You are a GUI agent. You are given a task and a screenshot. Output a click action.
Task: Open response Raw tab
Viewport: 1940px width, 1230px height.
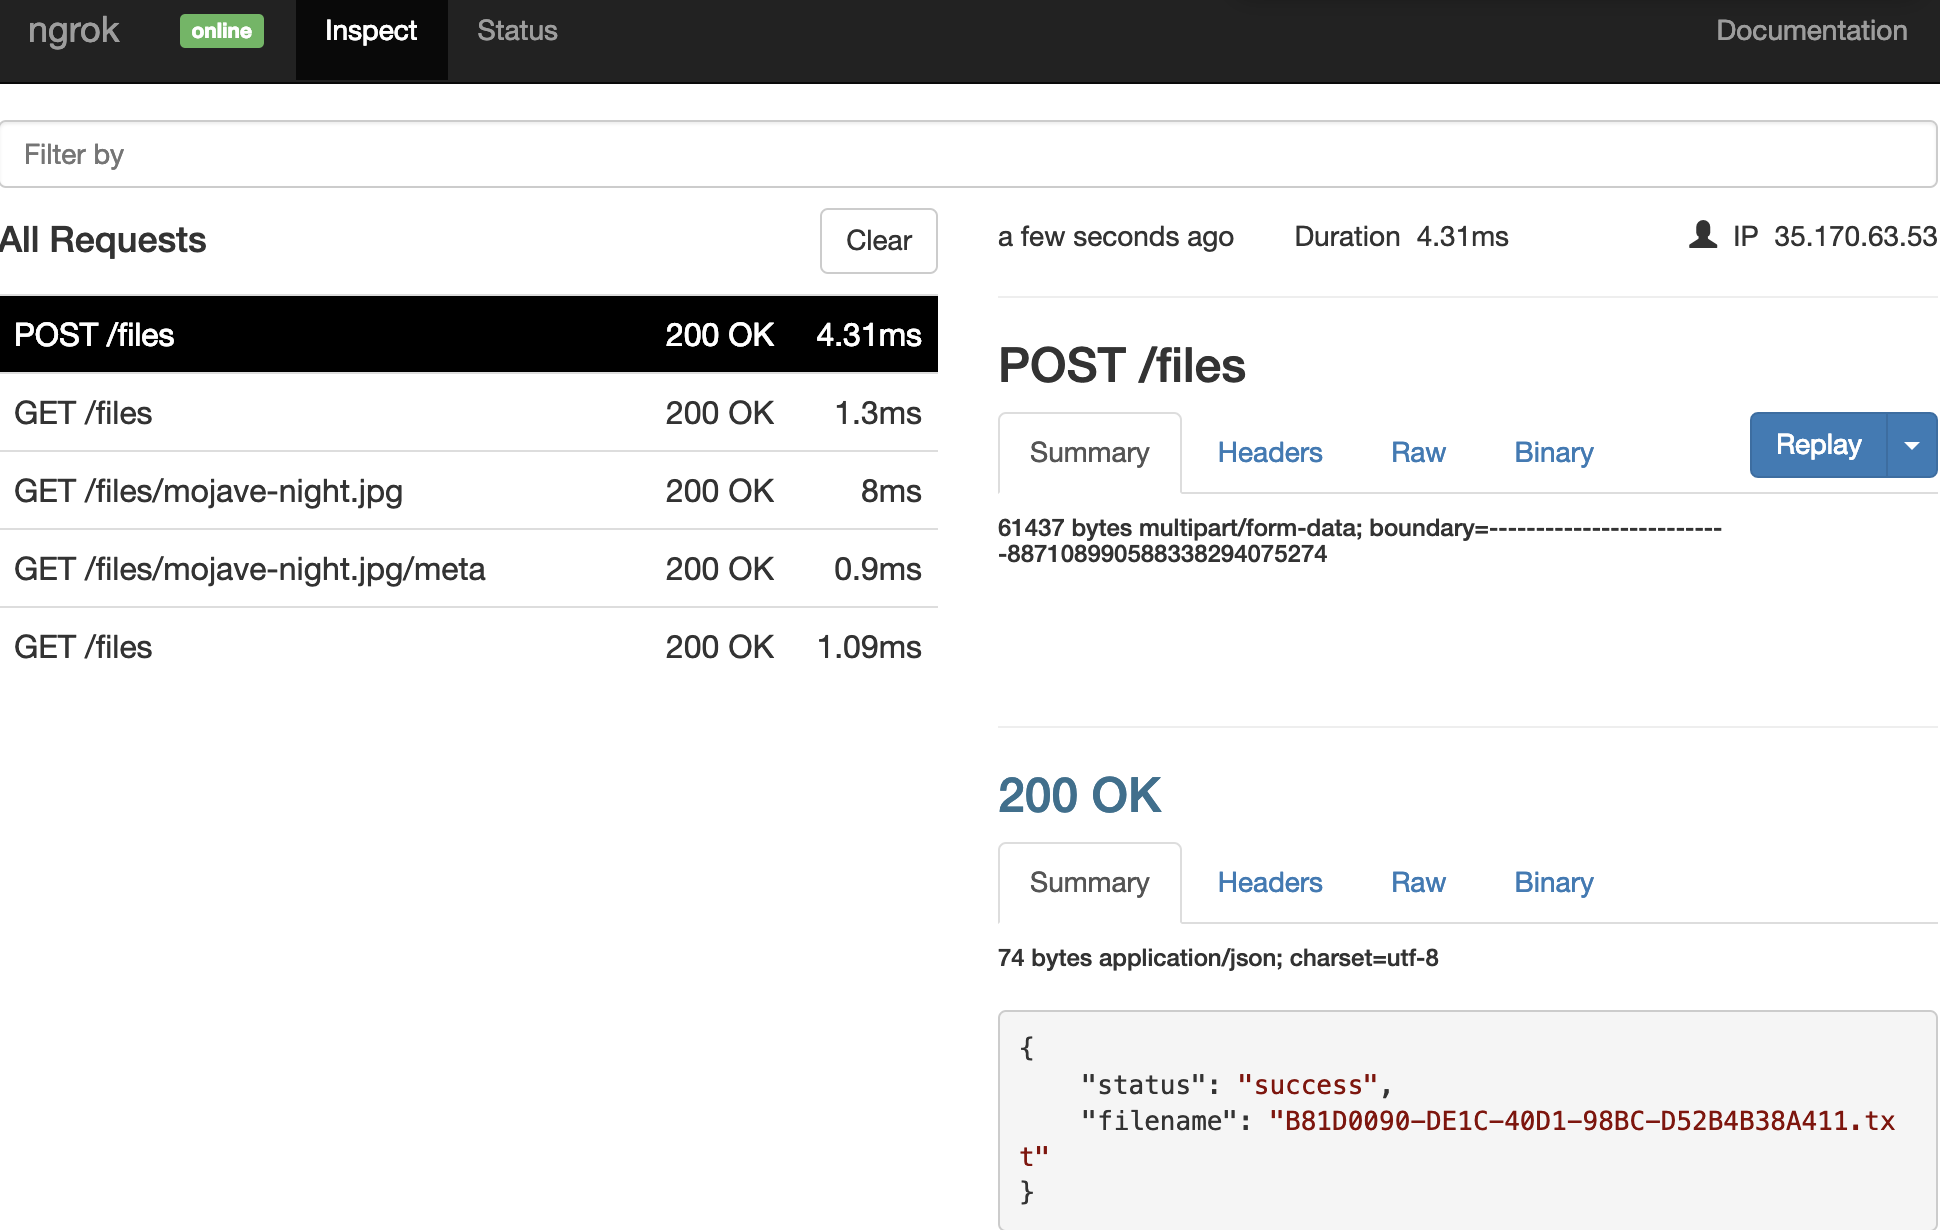click(1417, 883)
